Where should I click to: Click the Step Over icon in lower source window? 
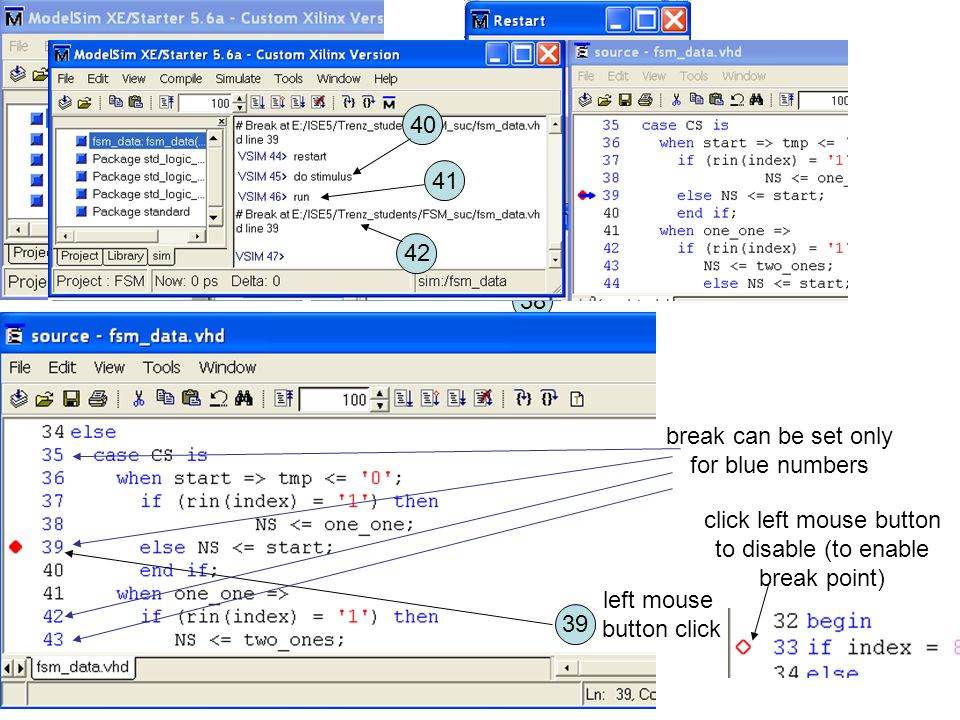click(550, 399)
